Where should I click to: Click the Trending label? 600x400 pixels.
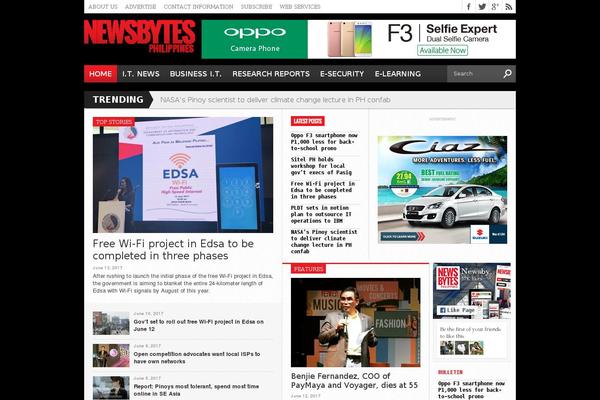point(118,100)
